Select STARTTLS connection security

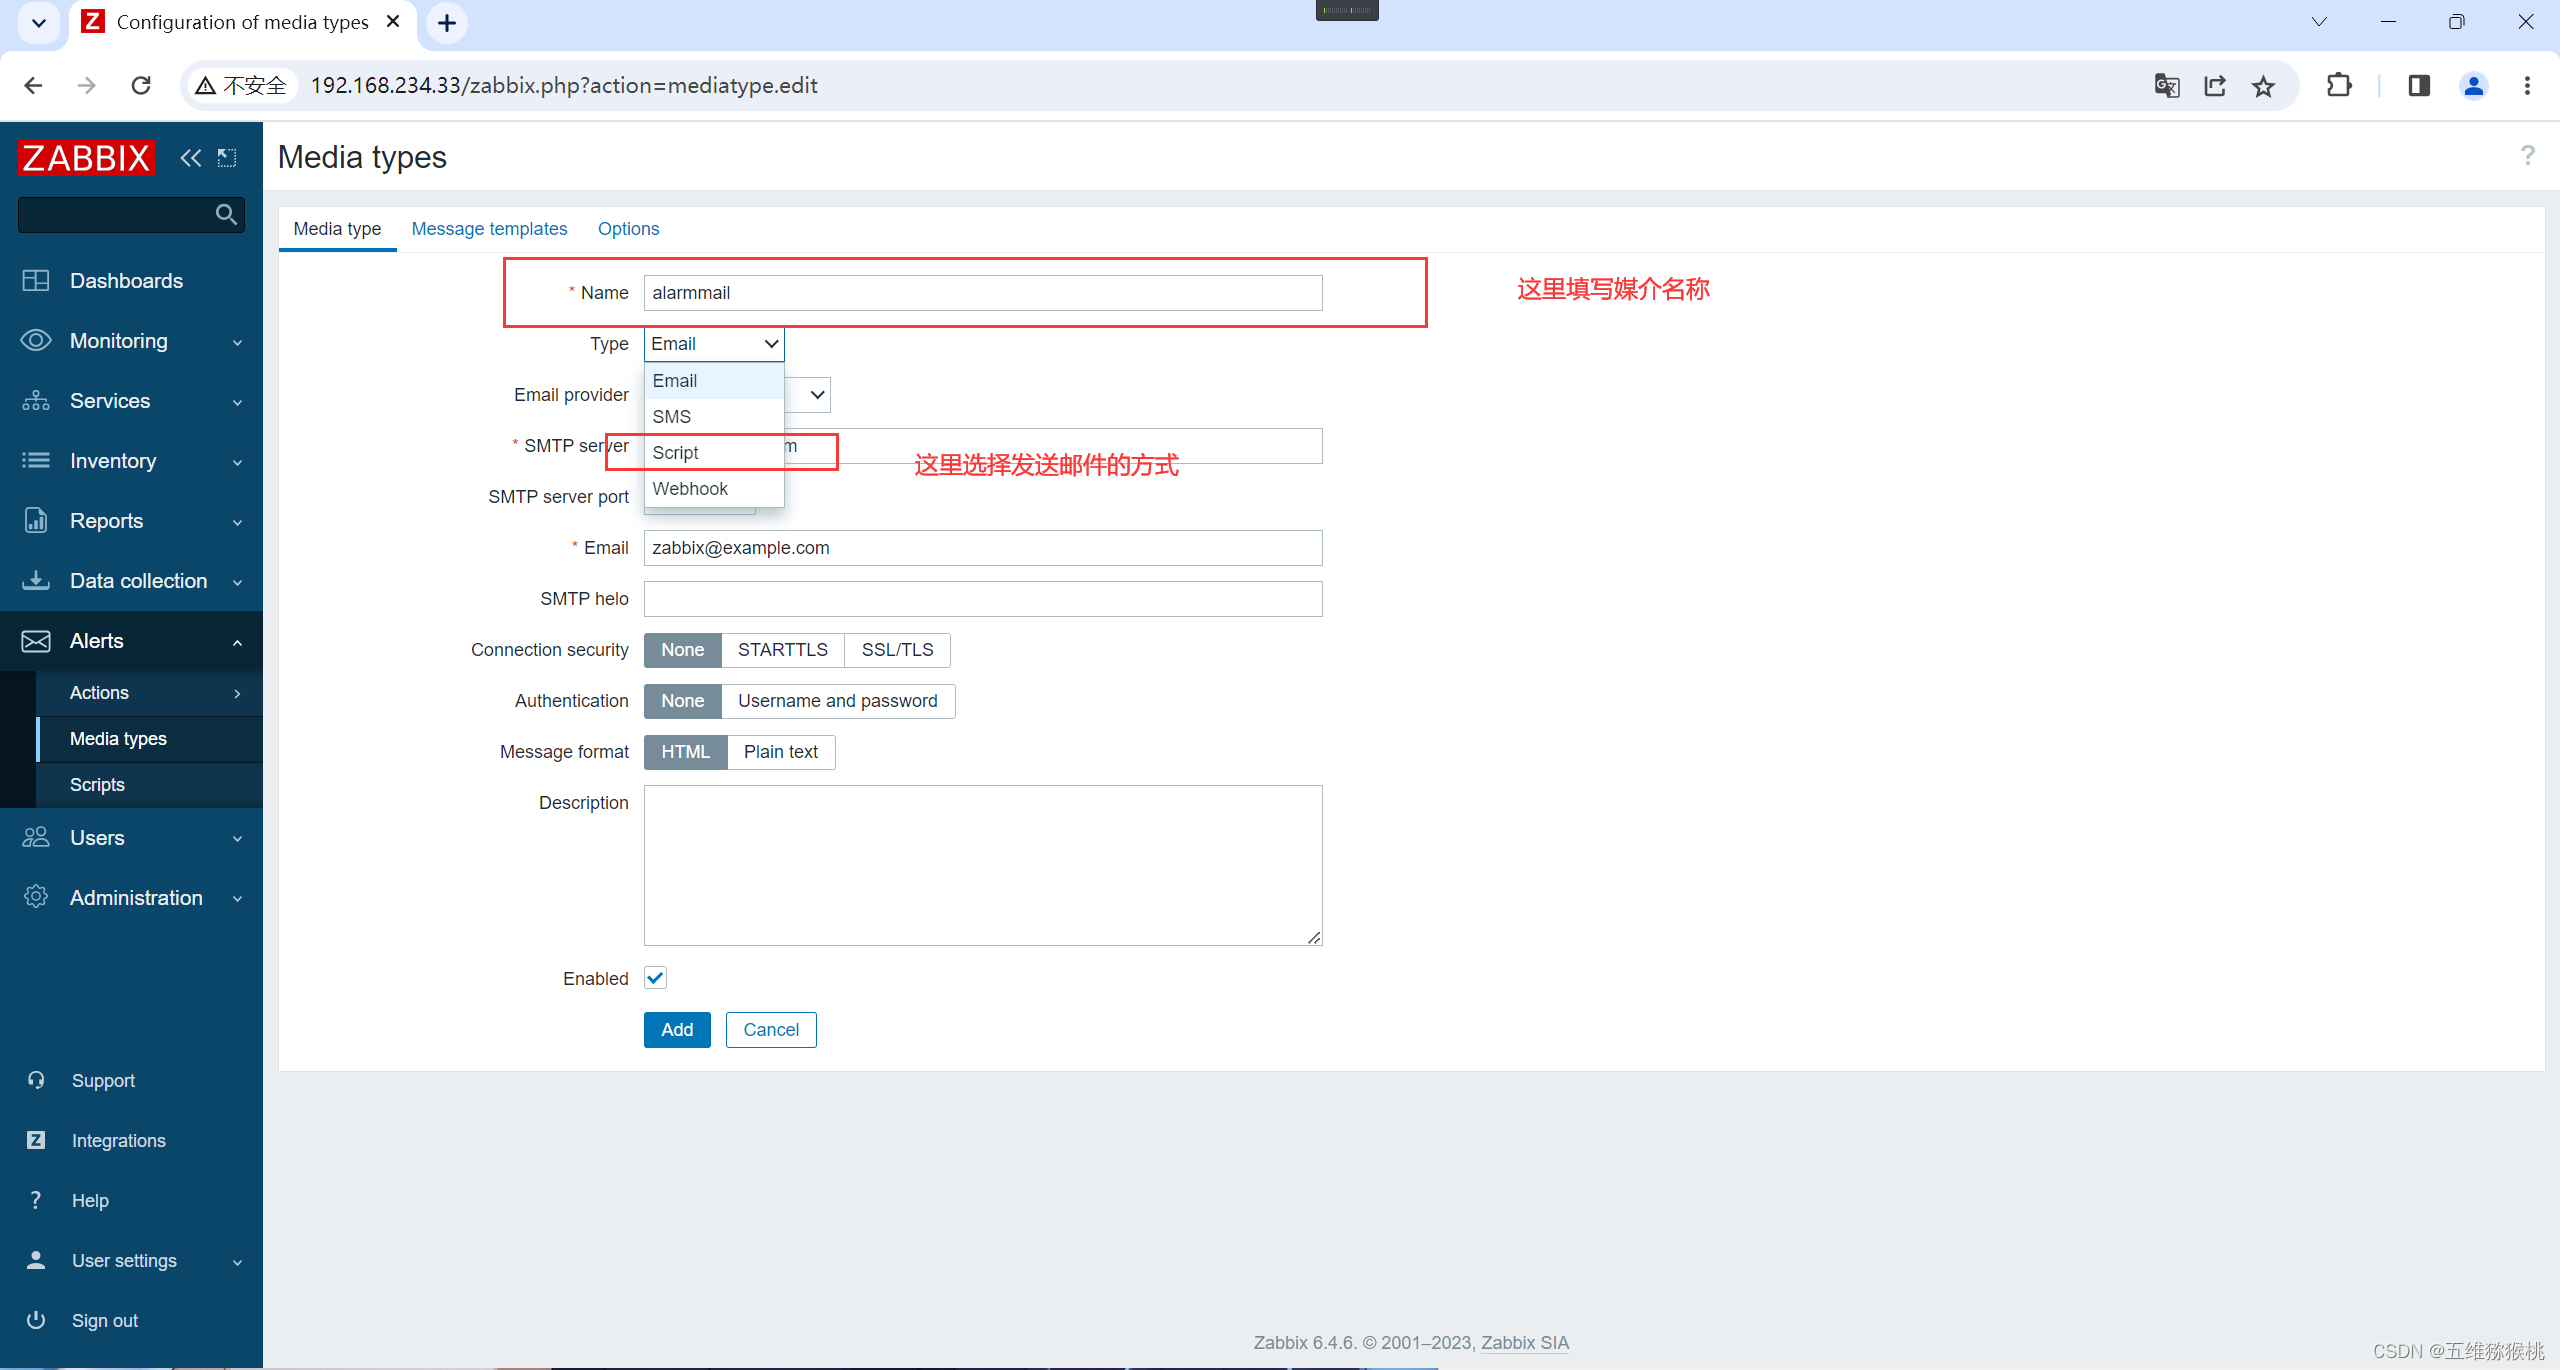point(783,650)
